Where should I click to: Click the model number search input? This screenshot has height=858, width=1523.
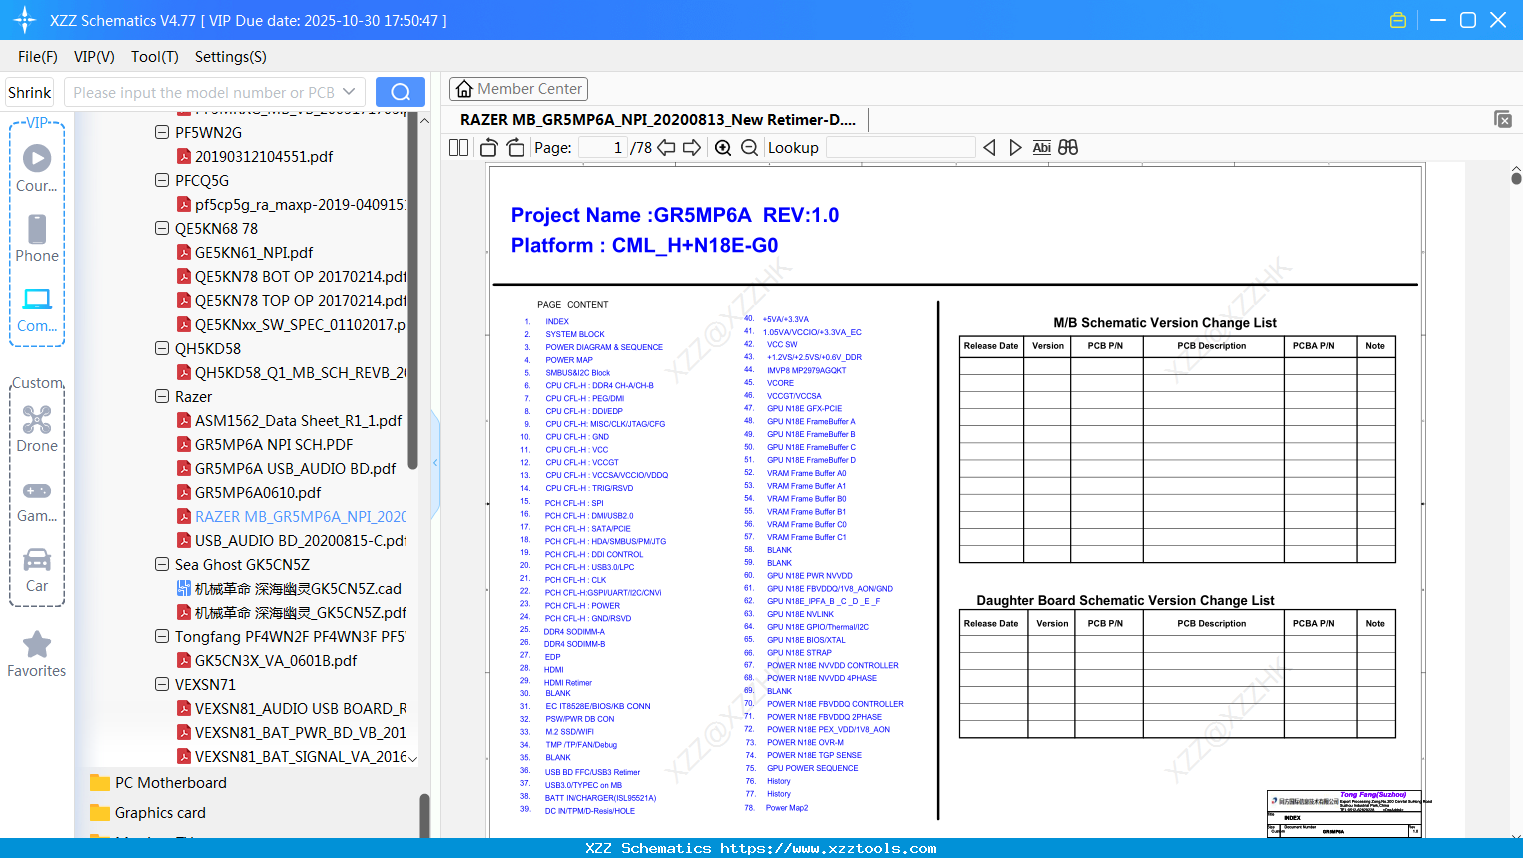204,92
